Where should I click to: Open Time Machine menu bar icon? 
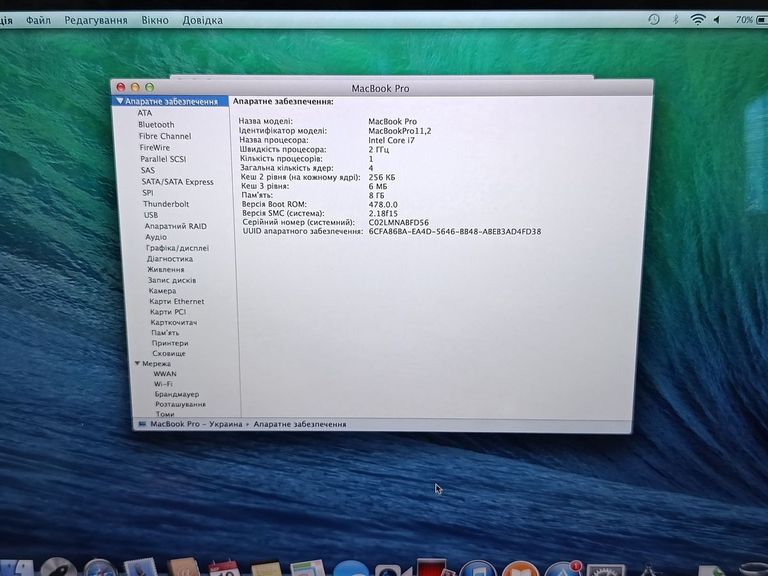tap(654, 20)
